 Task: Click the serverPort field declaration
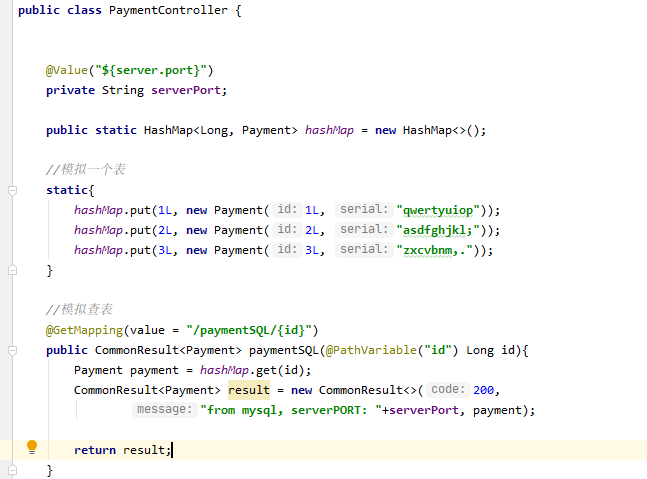[x=186, y=90]
